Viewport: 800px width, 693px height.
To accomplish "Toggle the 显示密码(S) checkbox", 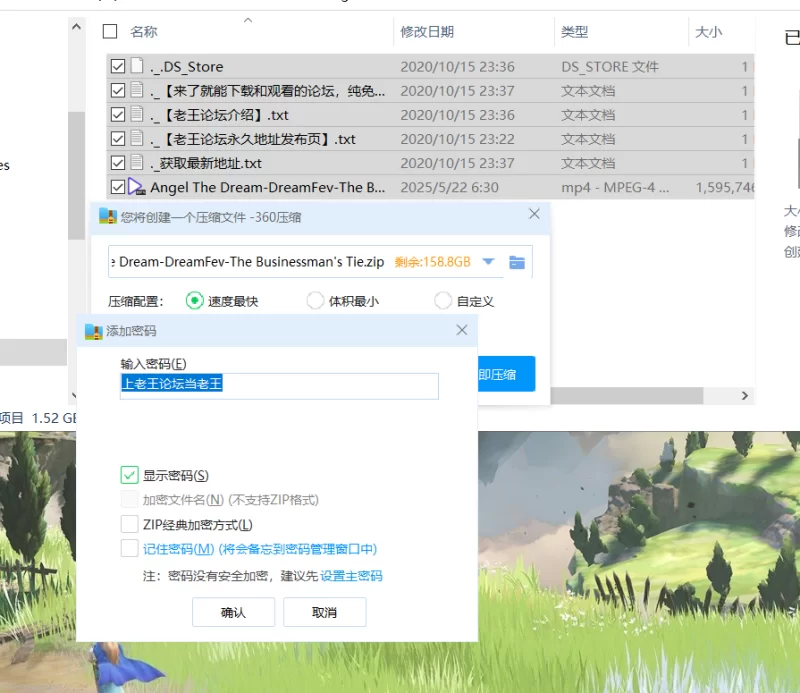I will coord(129,475).
